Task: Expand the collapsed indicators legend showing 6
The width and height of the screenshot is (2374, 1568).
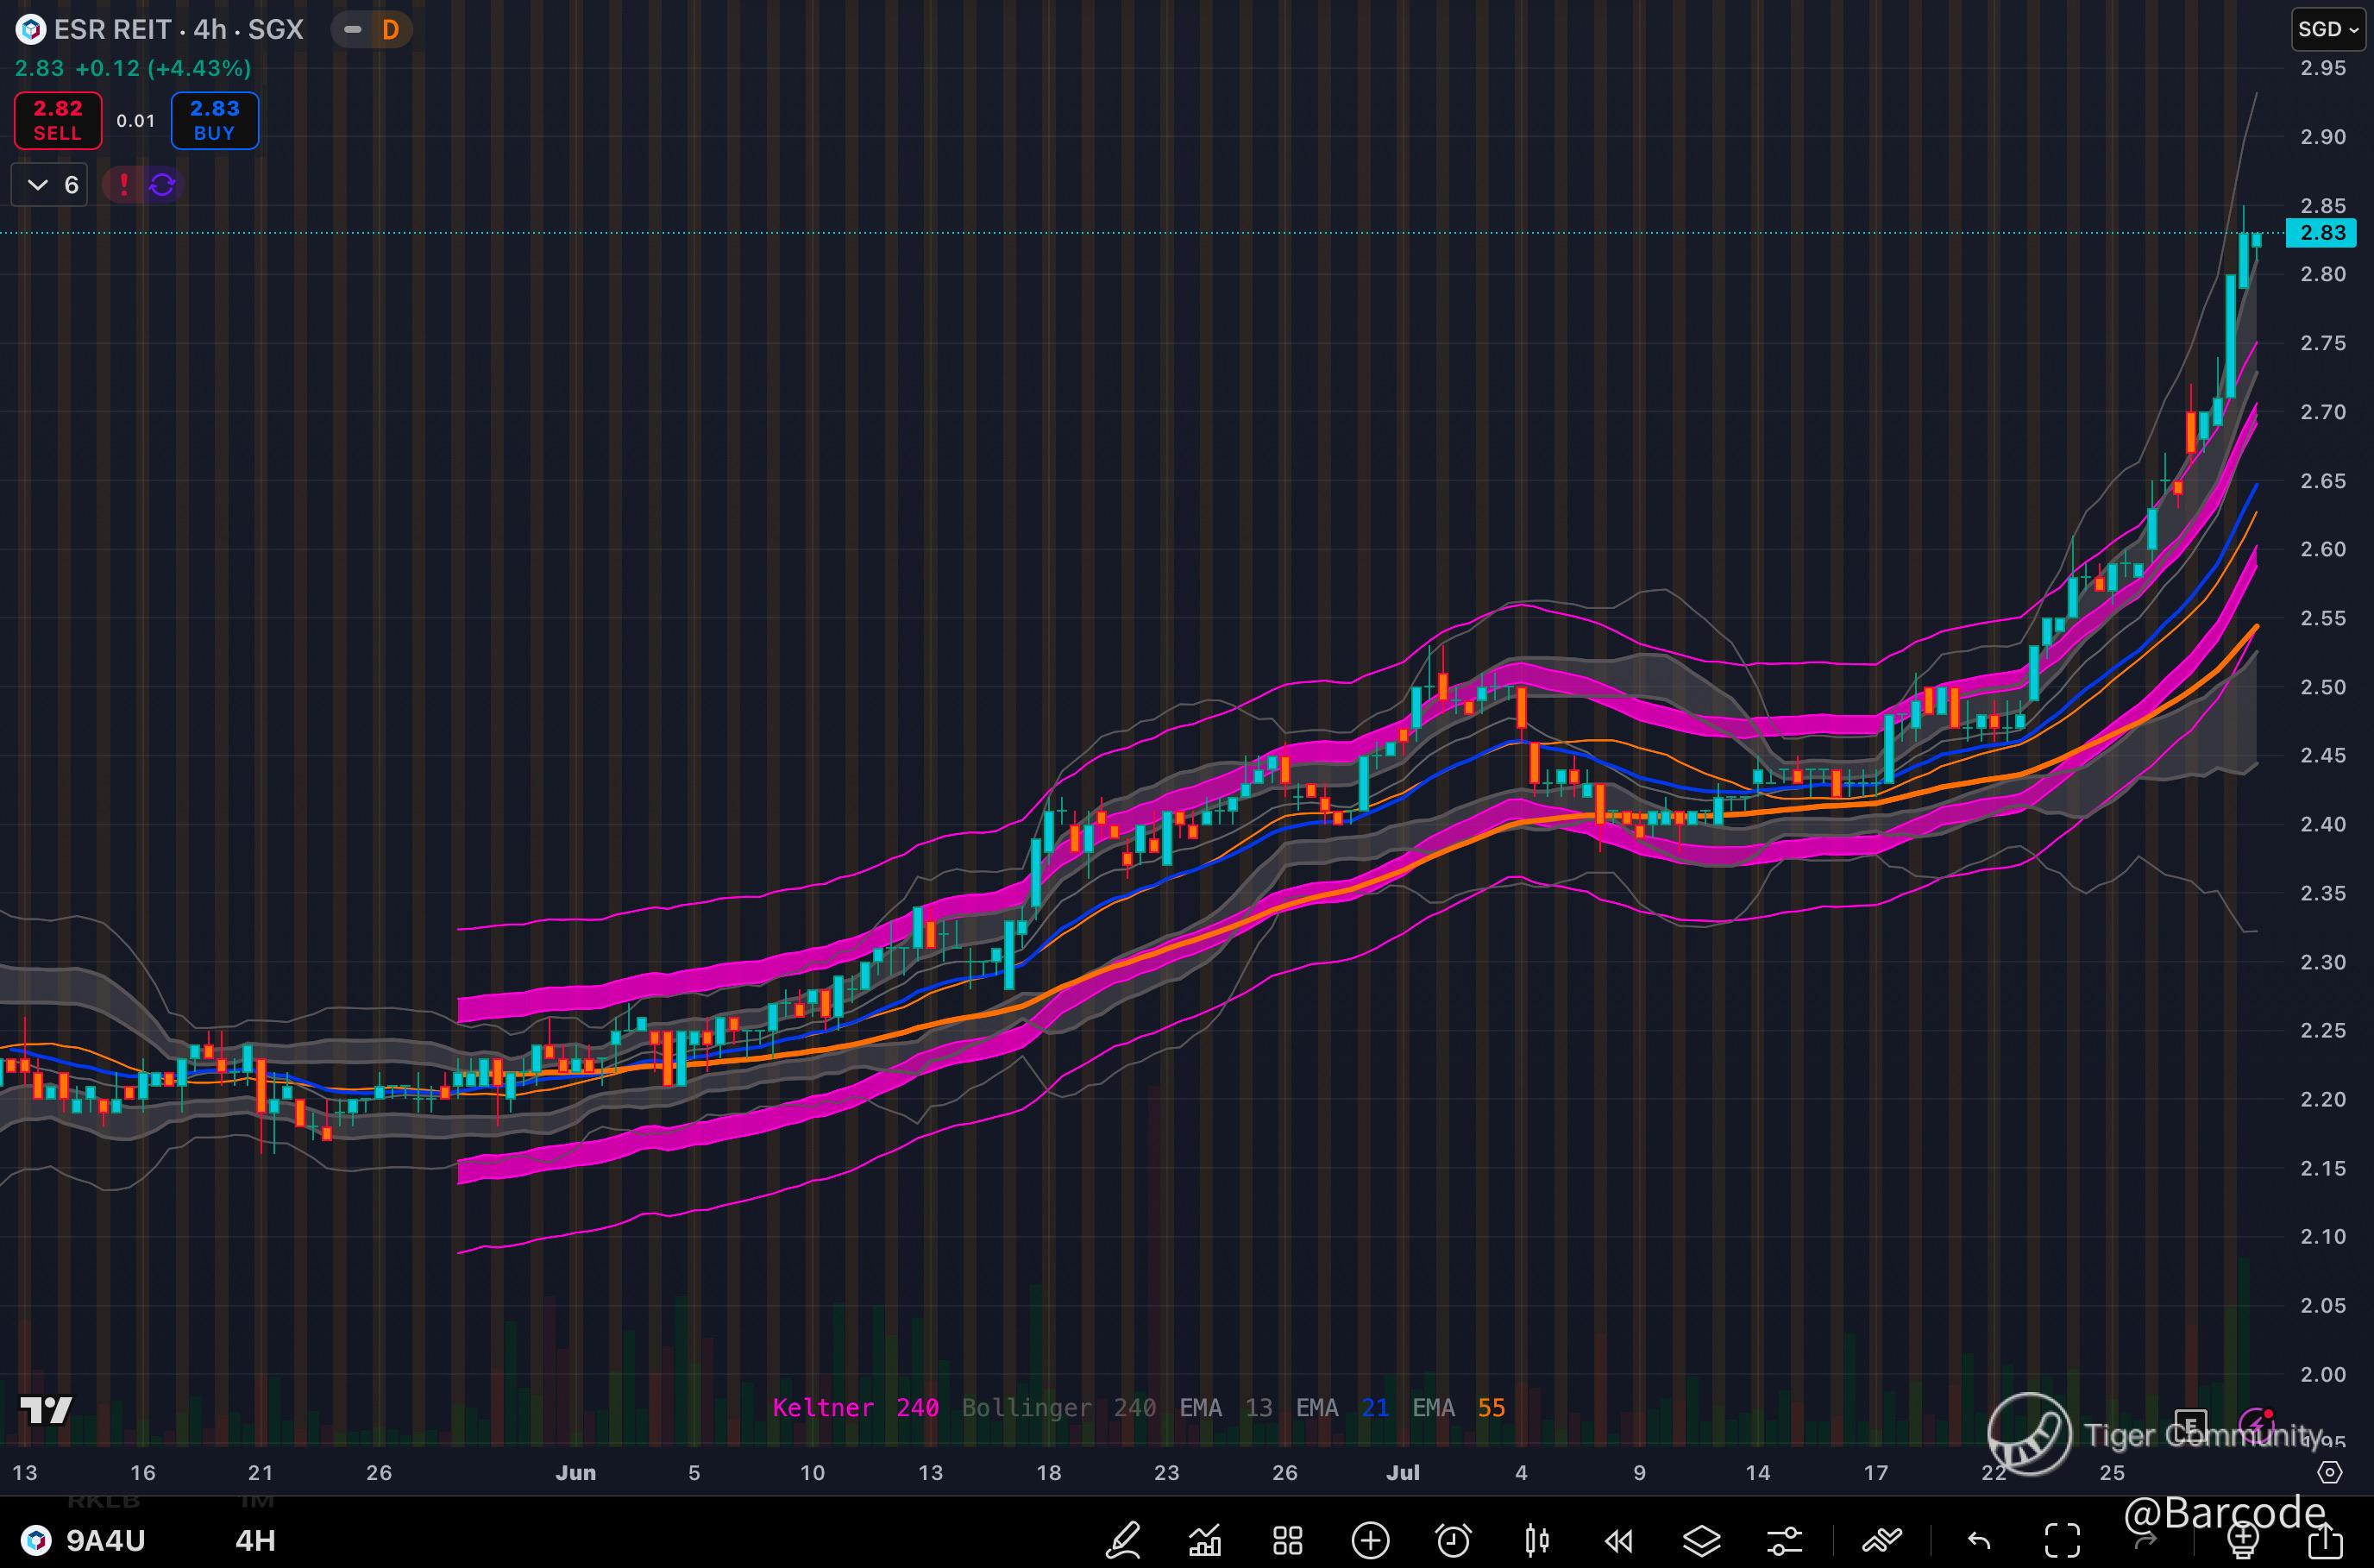Action: (x=50, y=185)
